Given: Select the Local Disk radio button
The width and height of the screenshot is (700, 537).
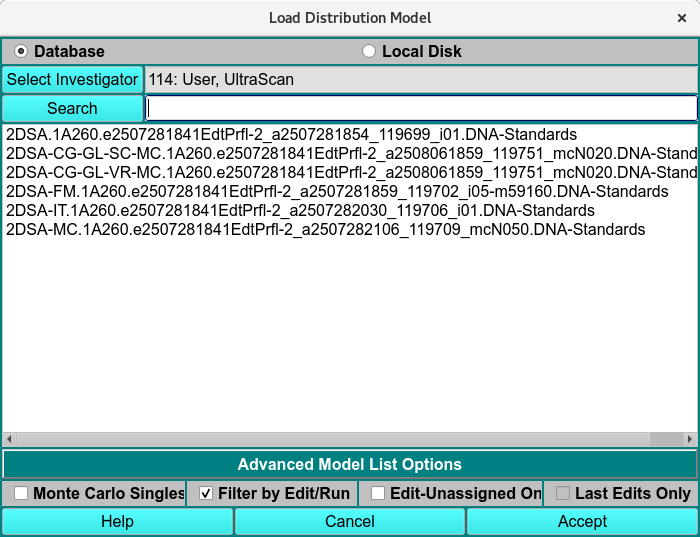Looking at the screenshot, I should [x=369, y=51].
